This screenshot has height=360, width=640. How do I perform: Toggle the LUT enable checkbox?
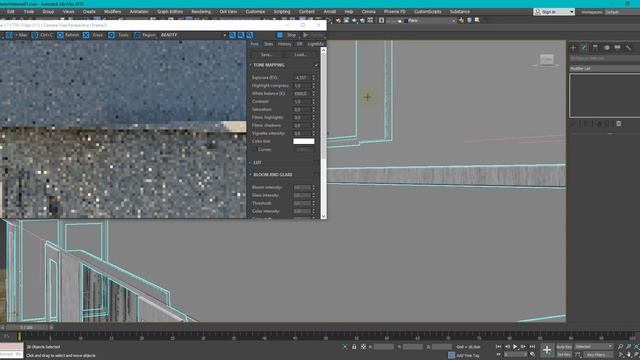click(x=316, y=162)
